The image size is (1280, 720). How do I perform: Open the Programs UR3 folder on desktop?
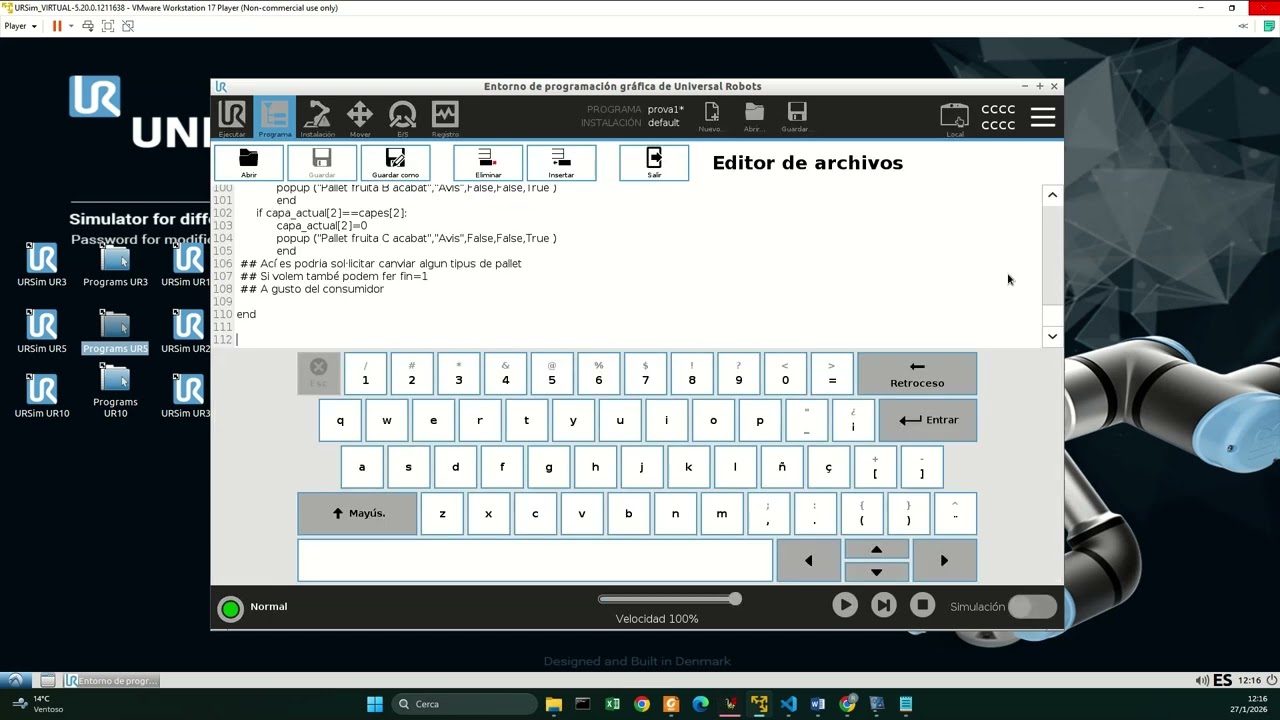115,265
